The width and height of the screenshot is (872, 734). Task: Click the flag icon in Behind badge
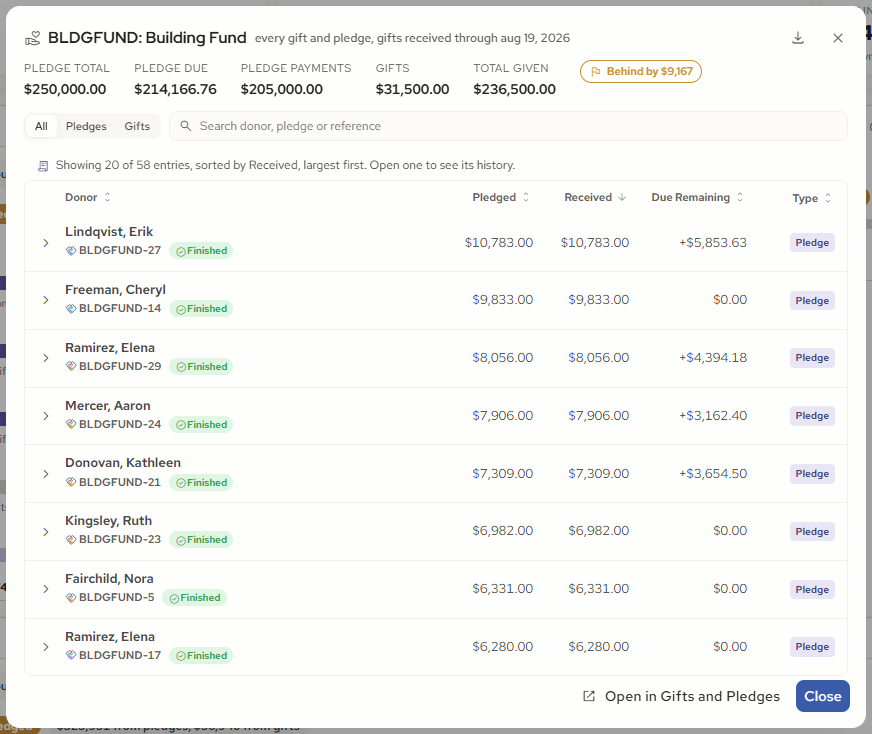pyautogui.click(x=596, y=72)
